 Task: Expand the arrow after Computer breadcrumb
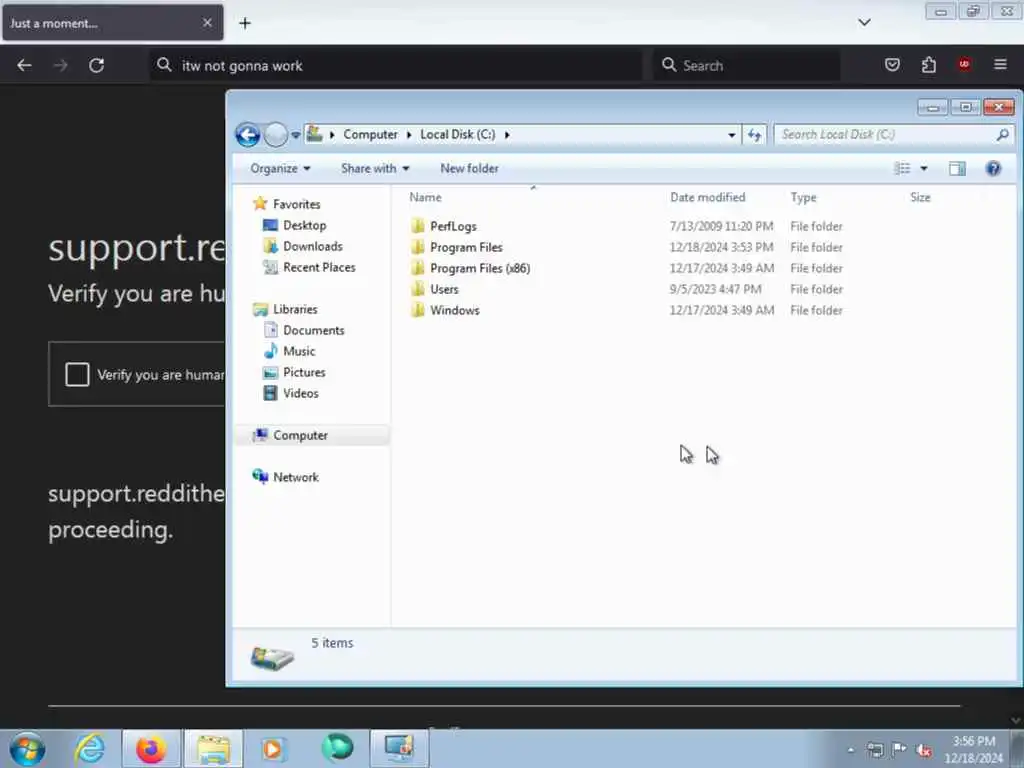pyautogui.click(x=409, y=135)
